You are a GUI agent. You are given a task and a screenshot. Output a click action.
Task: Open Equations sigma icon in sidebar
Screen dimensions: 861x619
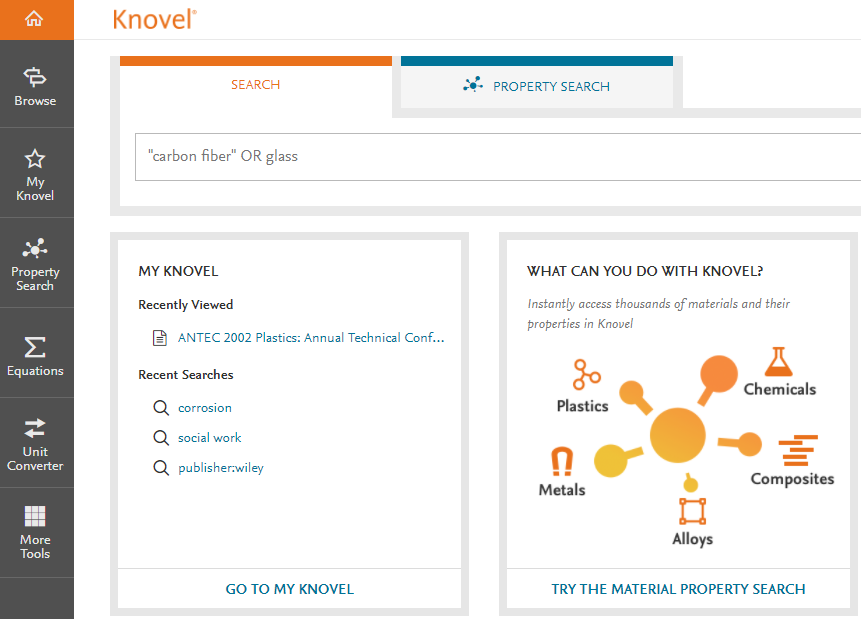[35, 347]
